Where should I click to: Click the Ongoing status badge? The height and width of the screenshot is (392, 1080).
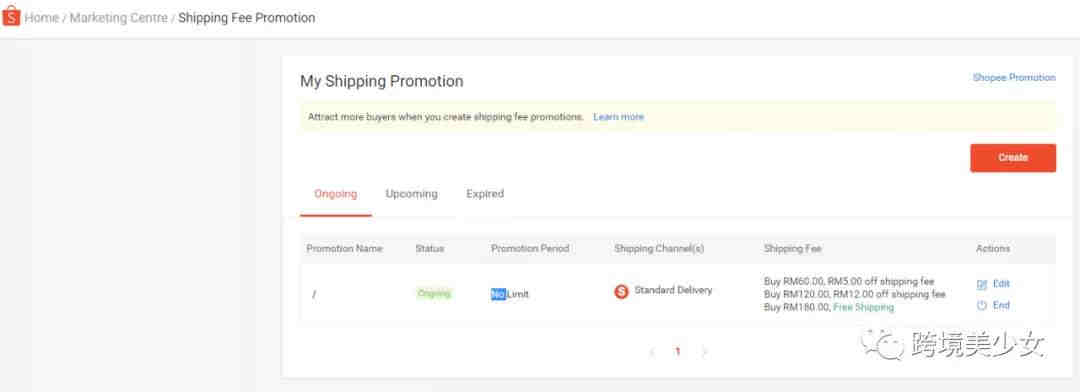[434, 293]
